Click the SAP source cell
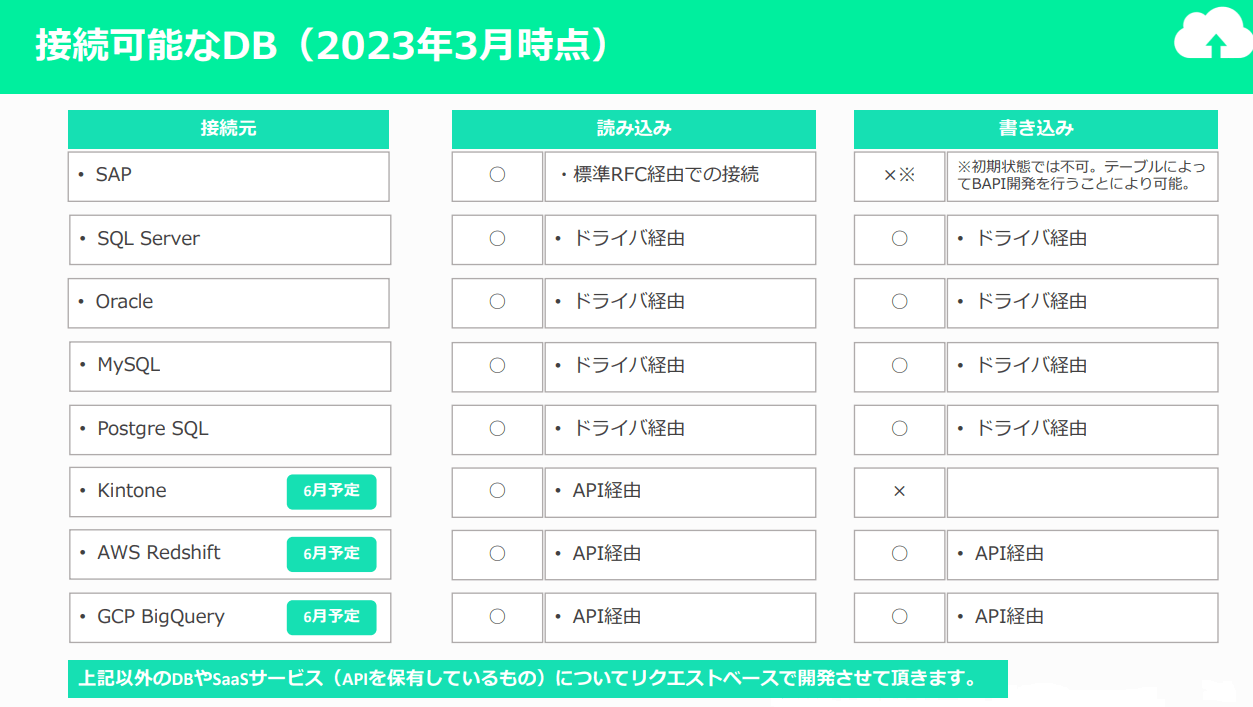1253x707 pixels. pos(228,176)
